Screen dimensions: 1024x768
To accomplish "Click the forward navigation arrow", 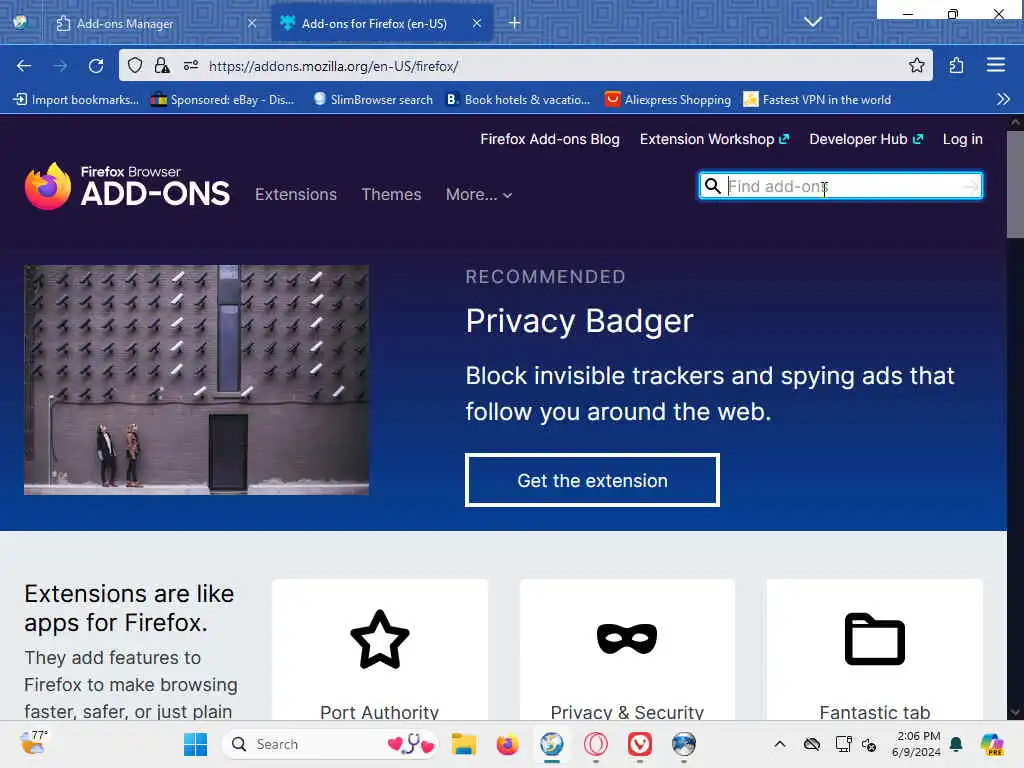I will [x=60, y=65].
